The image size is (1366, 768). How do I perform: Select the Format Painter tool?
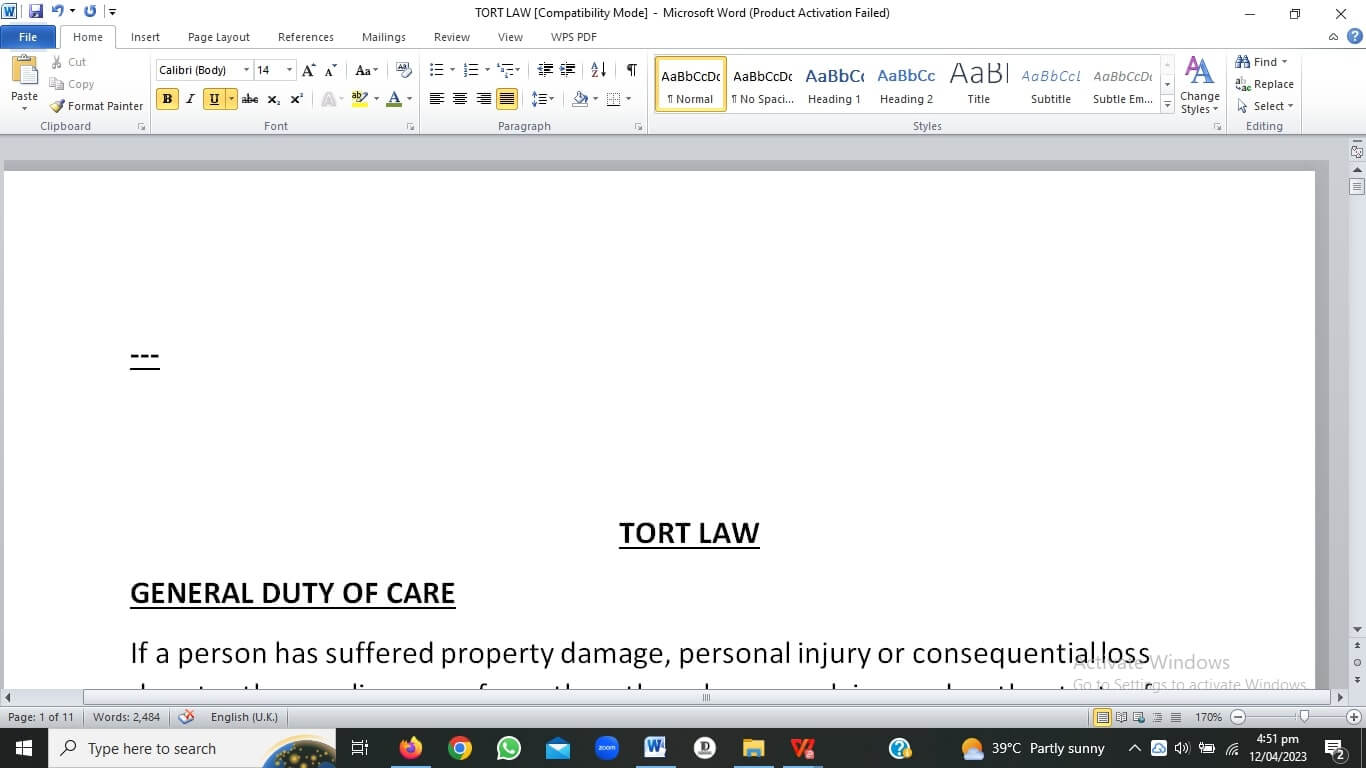(x=96, y=106)
